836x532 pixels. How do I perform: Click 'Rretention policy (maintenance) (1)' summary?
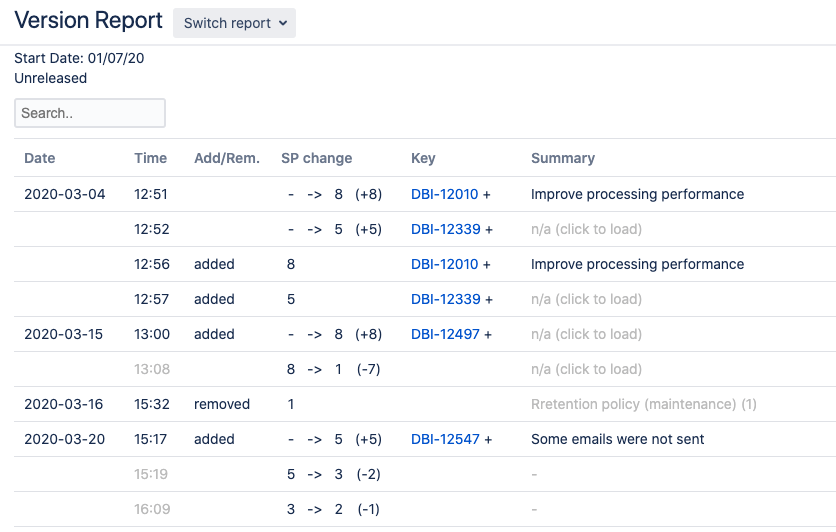(644, 404)
